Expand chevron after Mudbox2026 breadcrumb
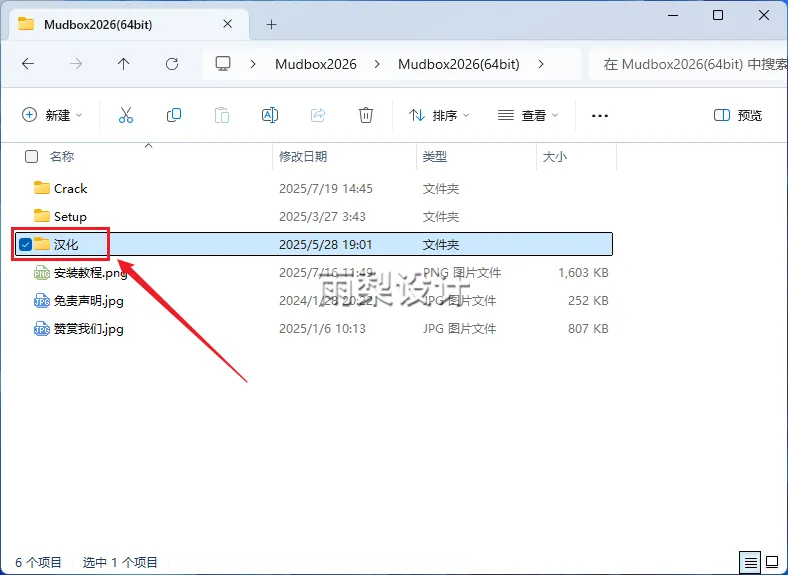 point(377,64)
